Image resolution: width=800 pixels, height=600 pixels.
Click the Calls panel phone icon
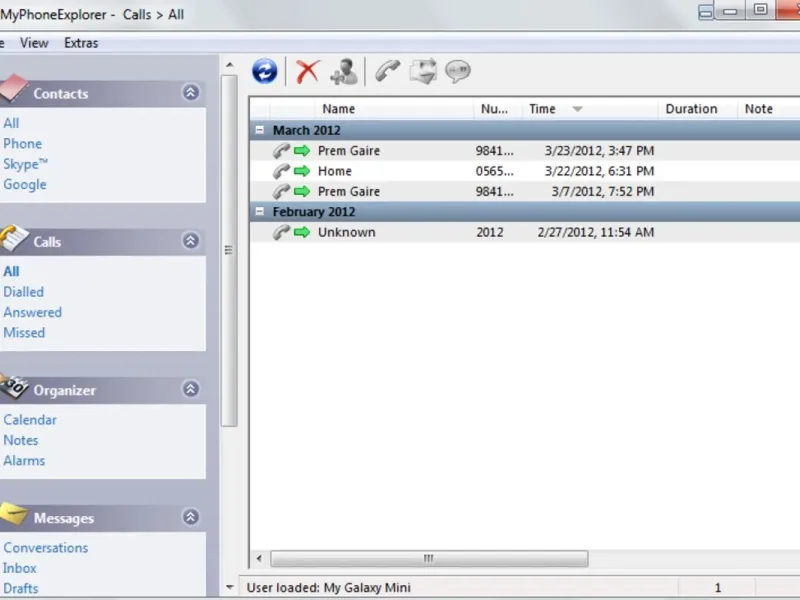point(13,238)
